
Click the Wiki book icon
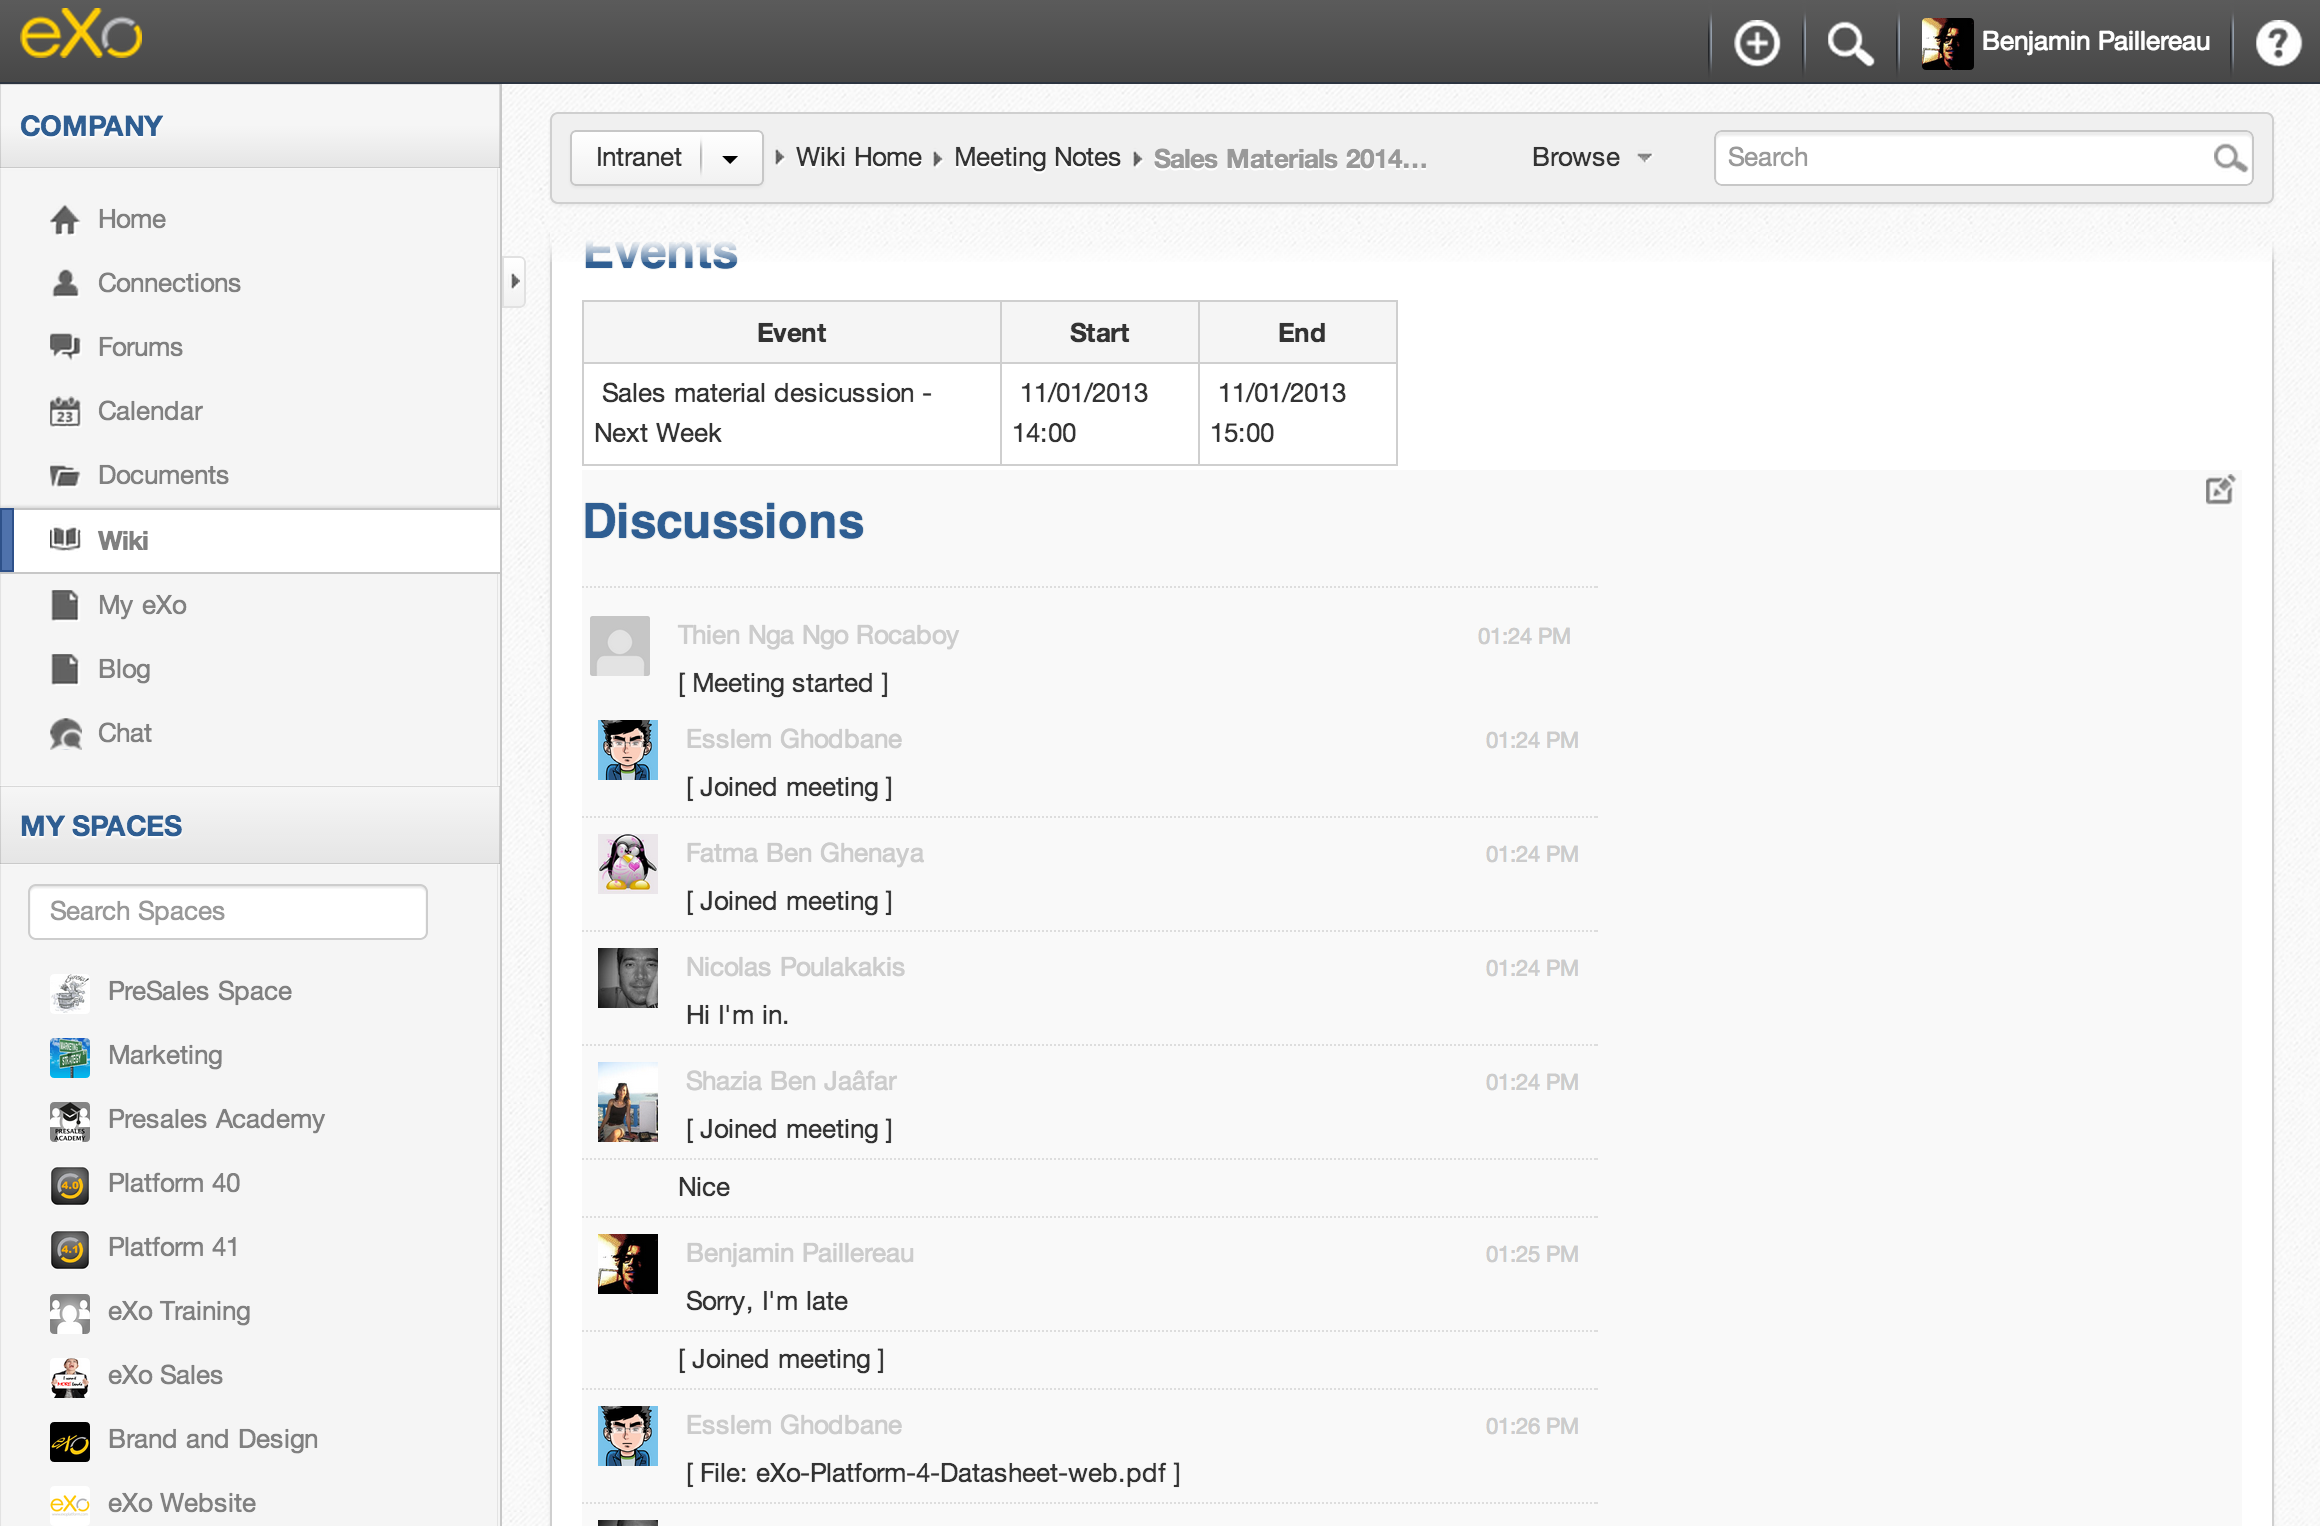(x=65, y=540)
